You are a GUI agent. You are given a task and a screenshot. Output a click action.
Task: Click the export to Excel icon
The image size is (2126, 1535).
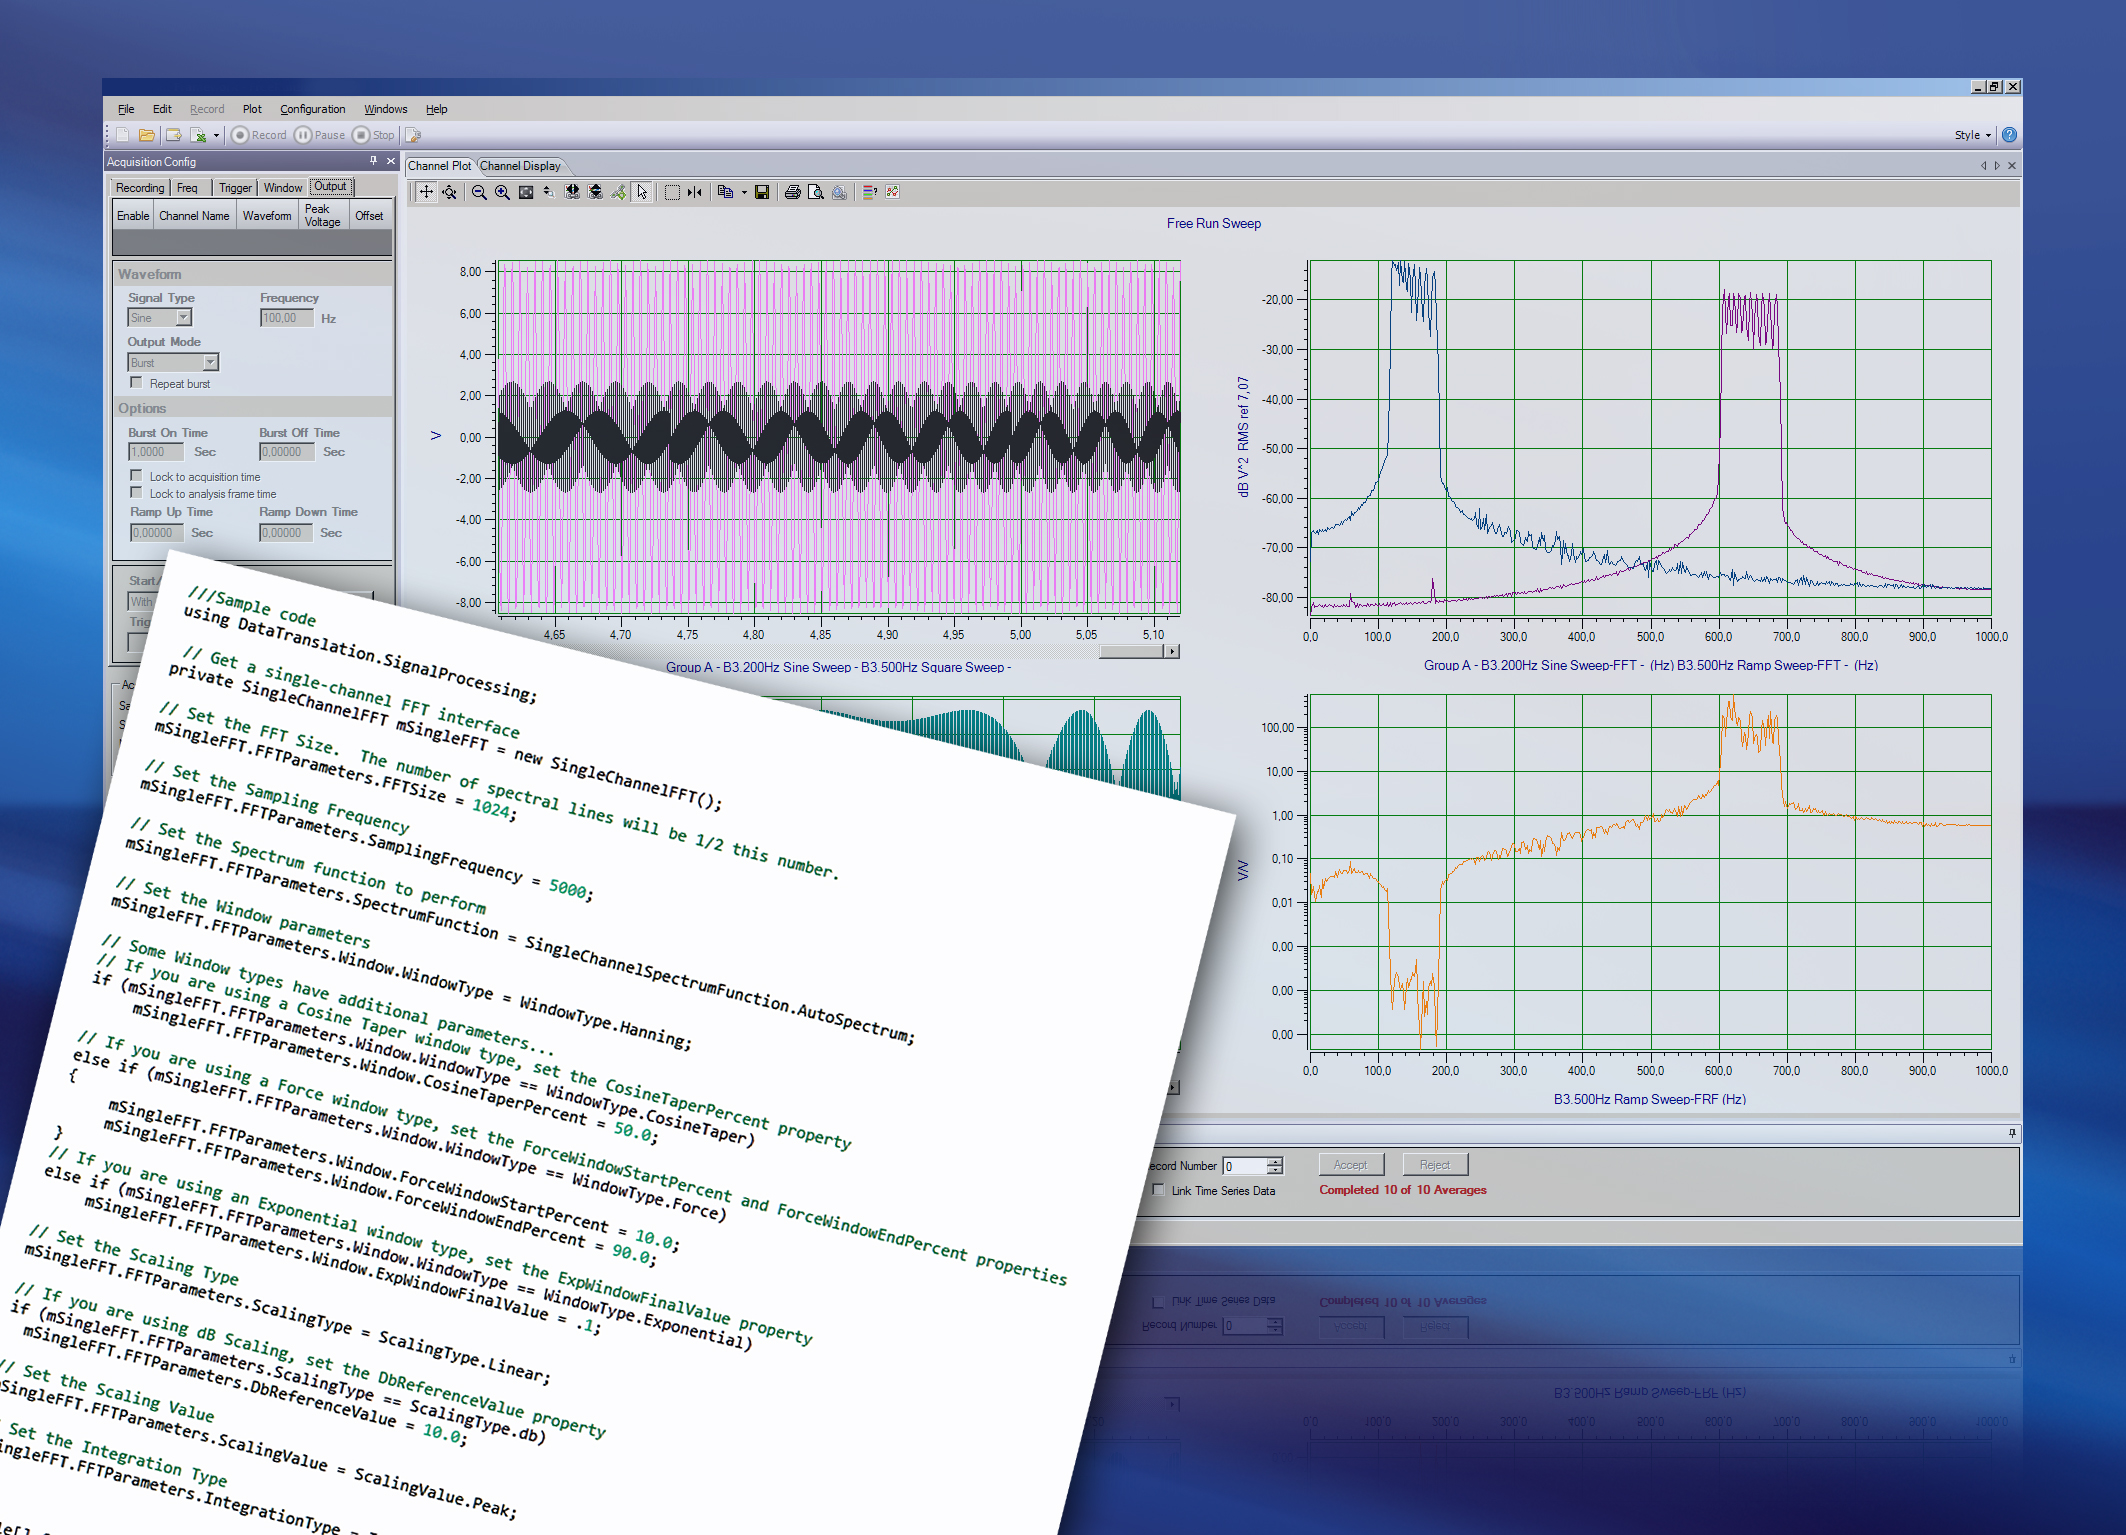pos(199,135)
